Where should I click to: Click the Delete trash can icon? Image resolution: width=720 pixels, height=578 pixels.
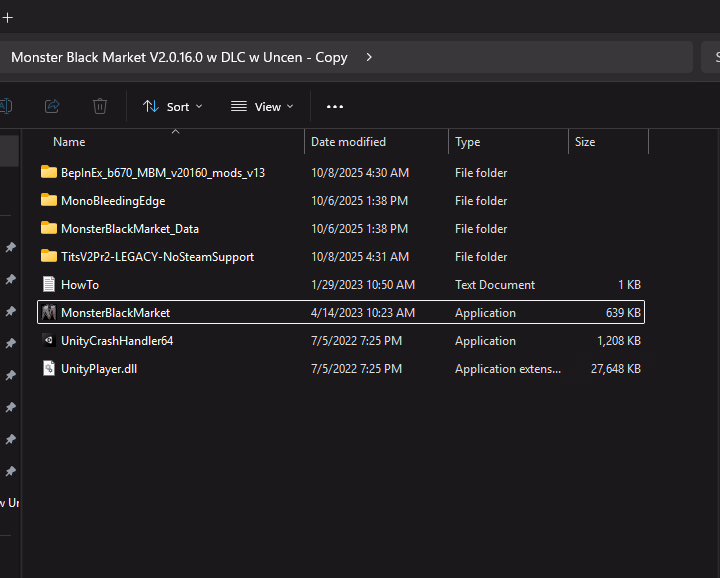tap(100, 106)
